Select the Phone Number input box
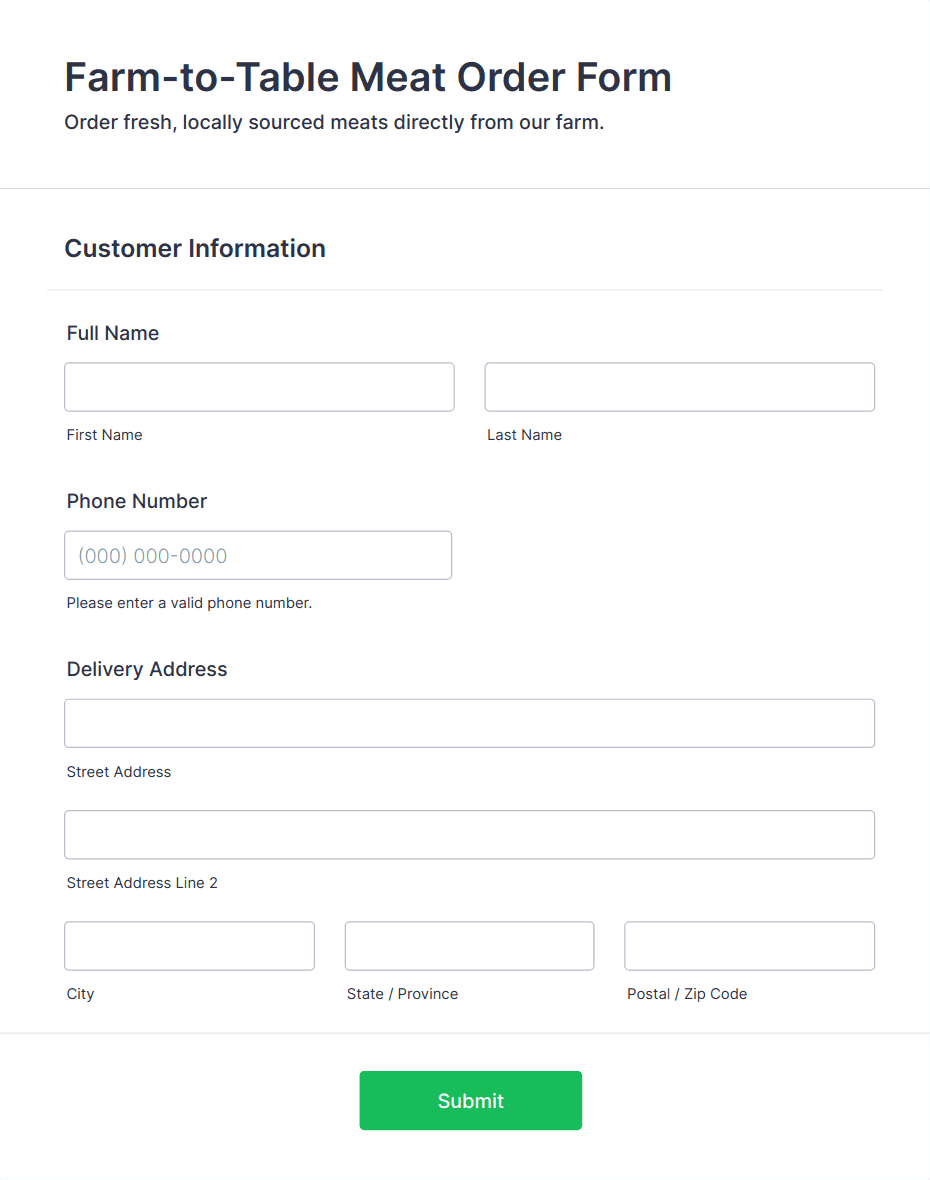Viewport: 930px width, 1180px height. point(258,555)
